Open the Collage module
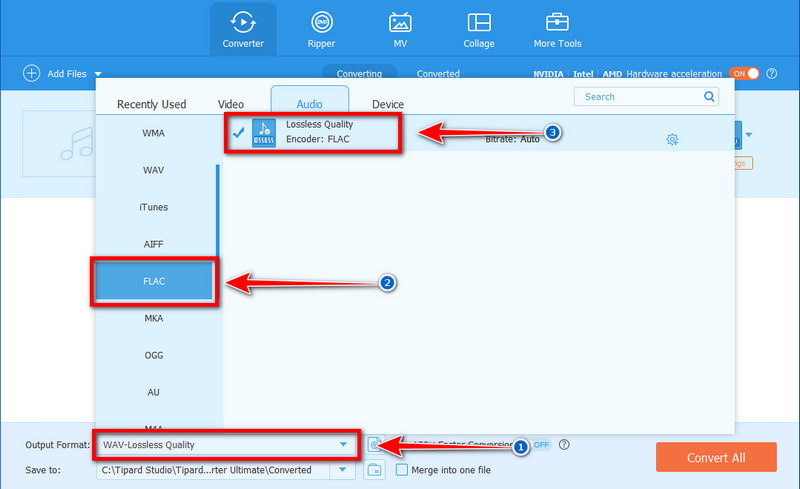Viewport: 800px width, 489px height. [479, 30]
